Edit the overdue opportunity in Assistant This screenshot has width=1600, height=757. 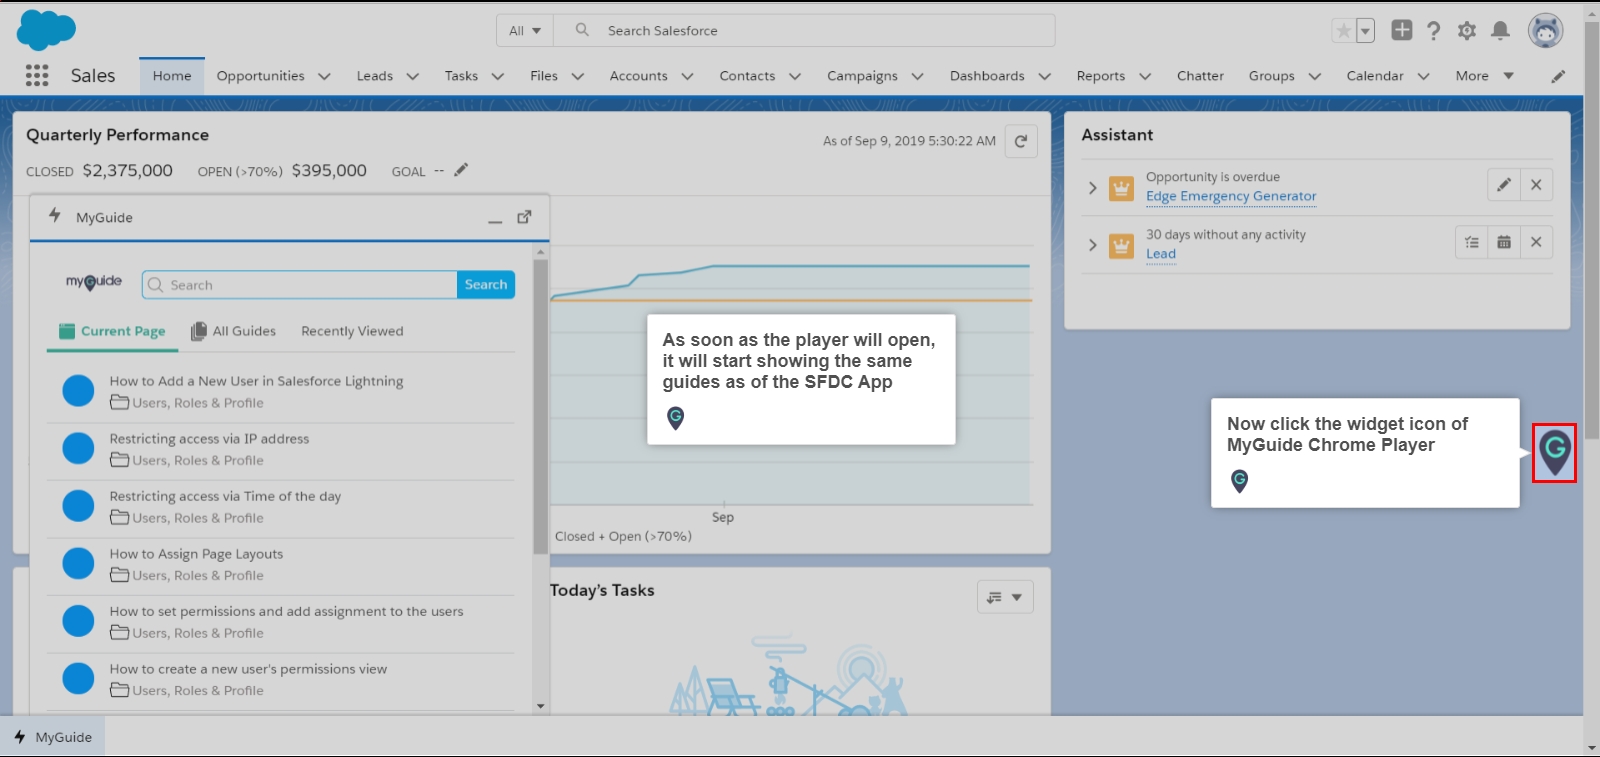(1503, 185)
